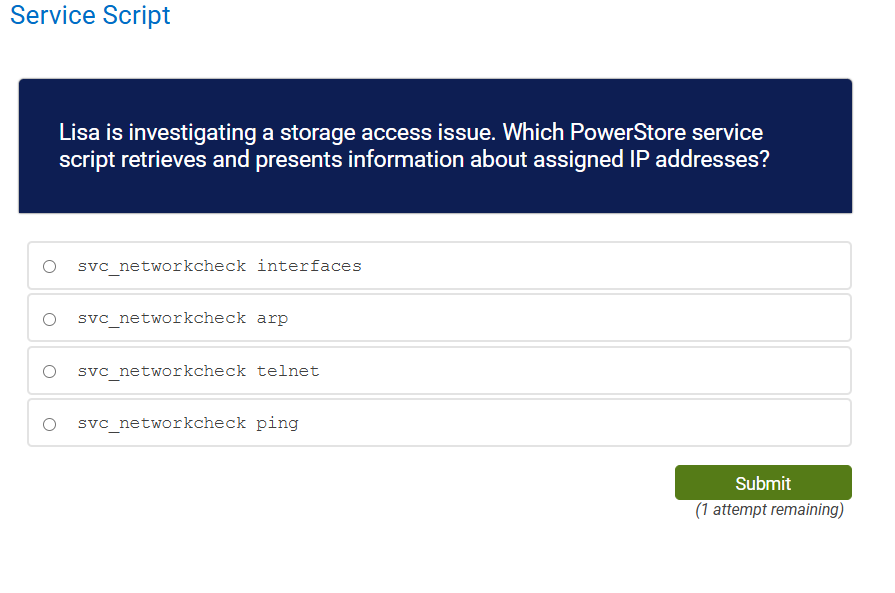Click the 1 attempt remaining text
Image resolution: width=895 pixels, height=593 pixels.
pyautogui.click(x=769, y=509)
